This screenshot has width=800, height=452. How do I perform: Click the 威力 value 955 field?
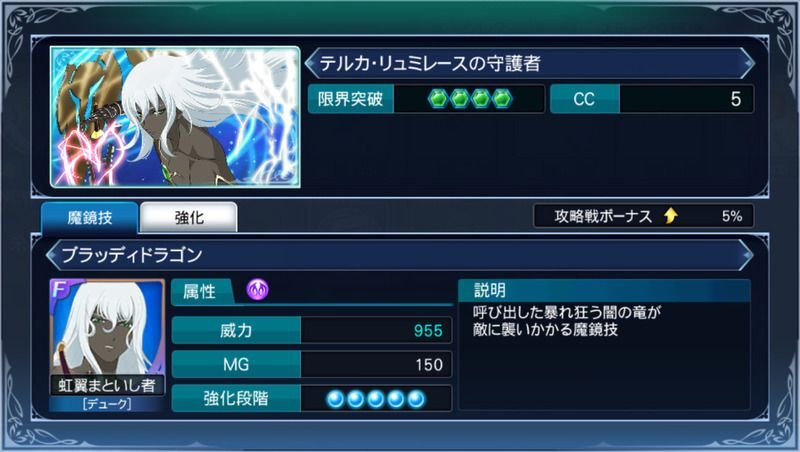[x=376, y=331]
